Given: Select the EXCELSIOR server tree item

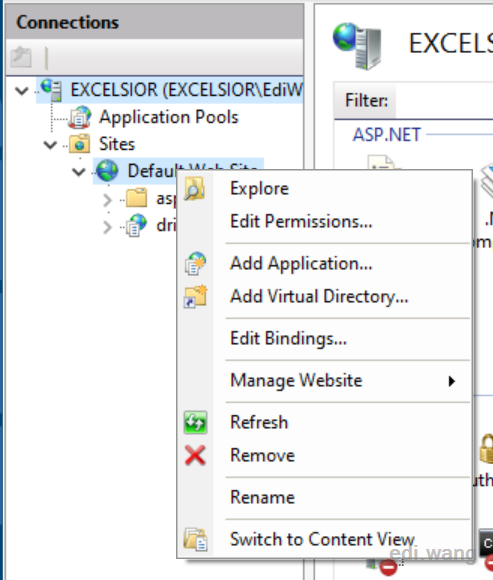Looking at the screenshot, I should [x=186, y=90].
